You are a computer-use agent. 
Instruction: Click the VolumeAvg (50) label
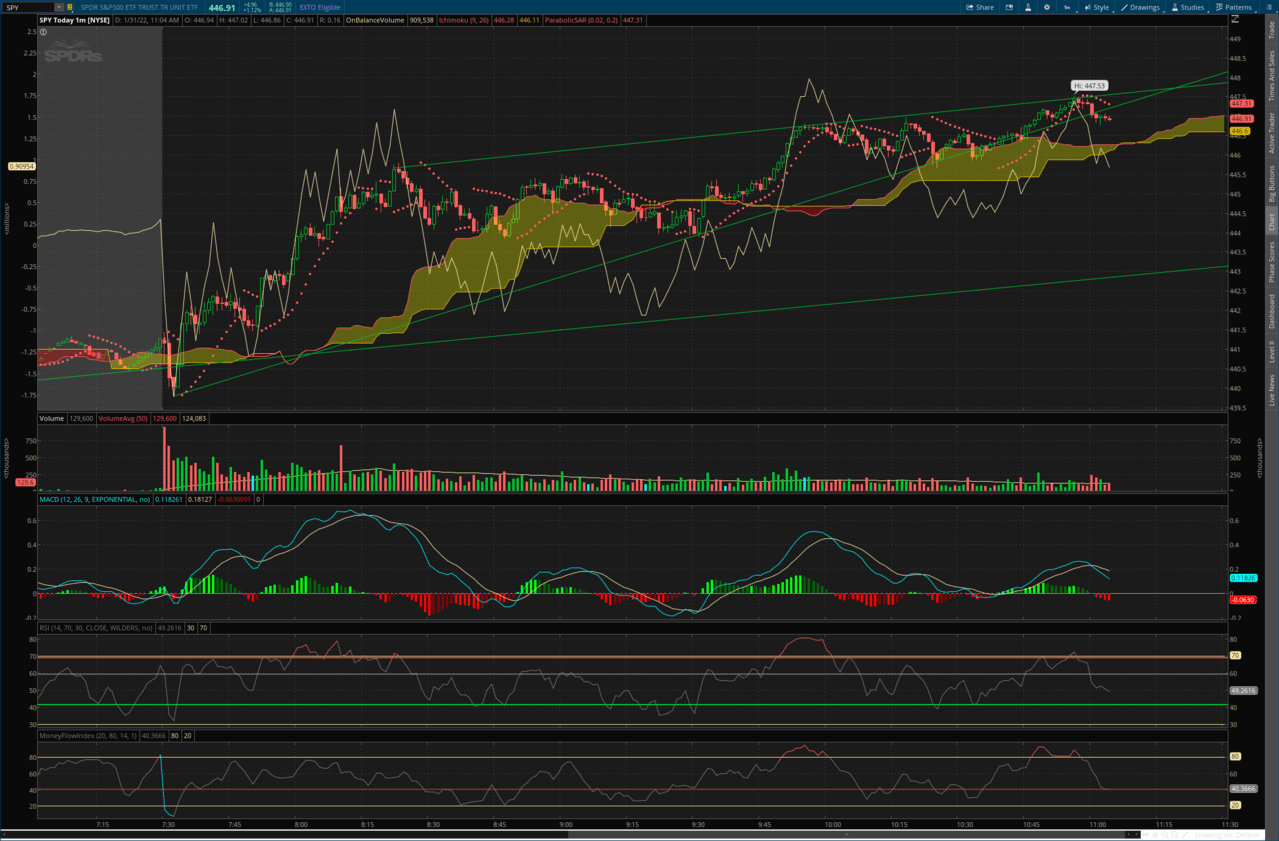[122, 419]
